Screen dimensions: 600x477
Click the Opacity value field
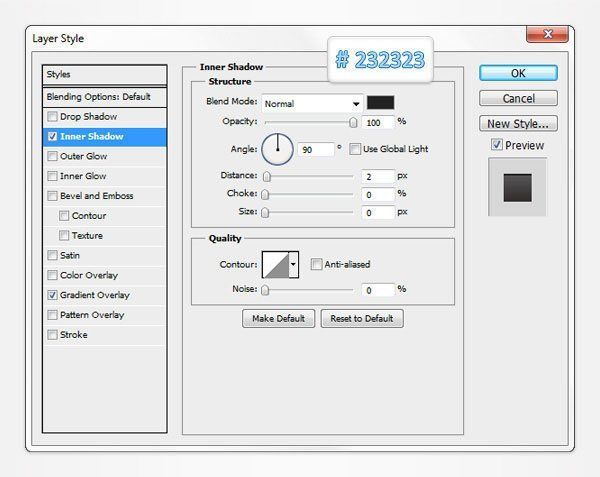378,123
